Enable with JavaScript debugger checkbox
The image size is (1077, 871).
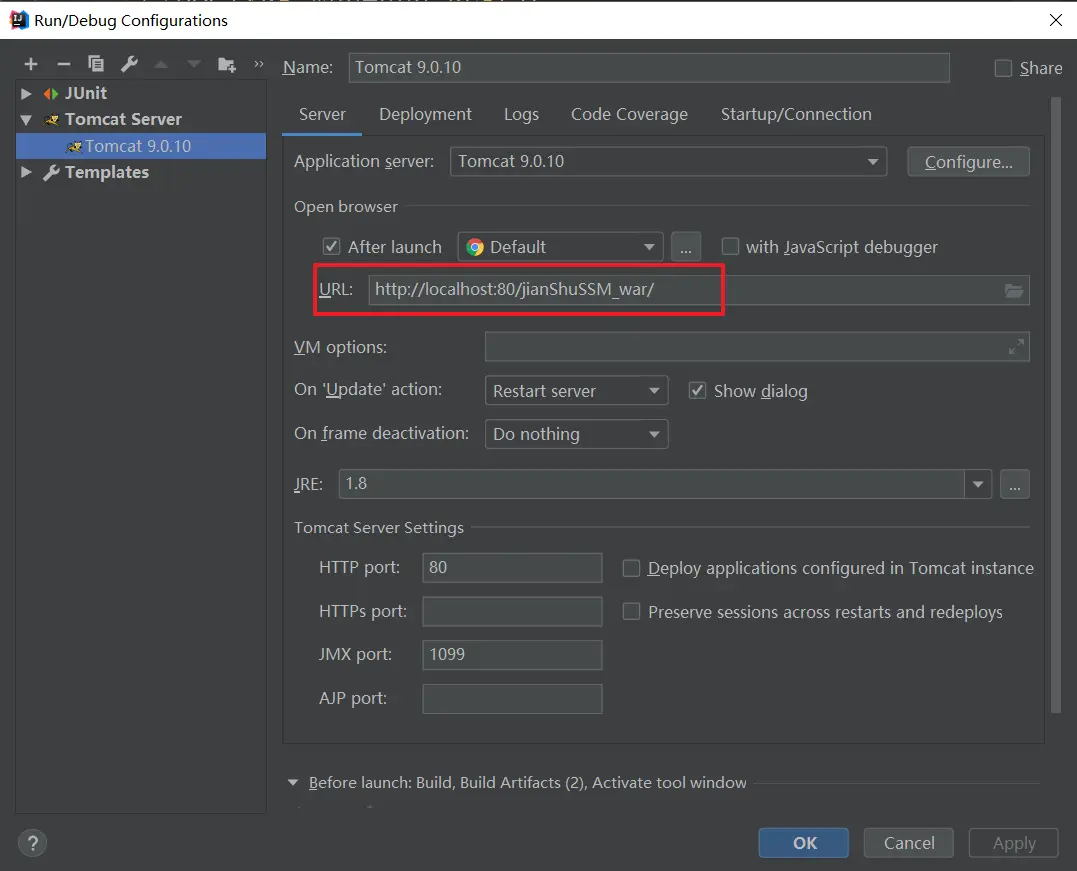730,247
